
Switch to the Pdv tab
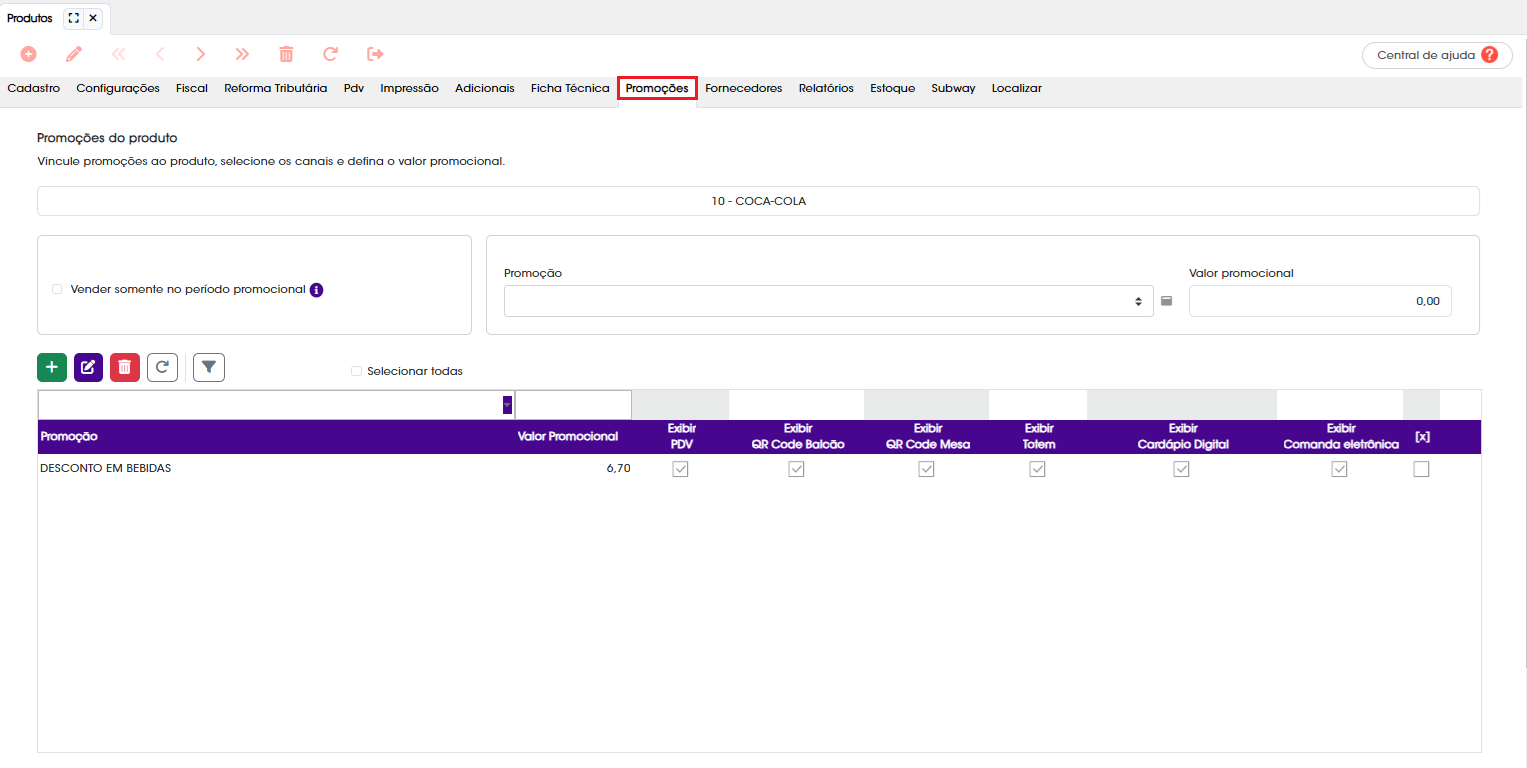coord(354,88)
